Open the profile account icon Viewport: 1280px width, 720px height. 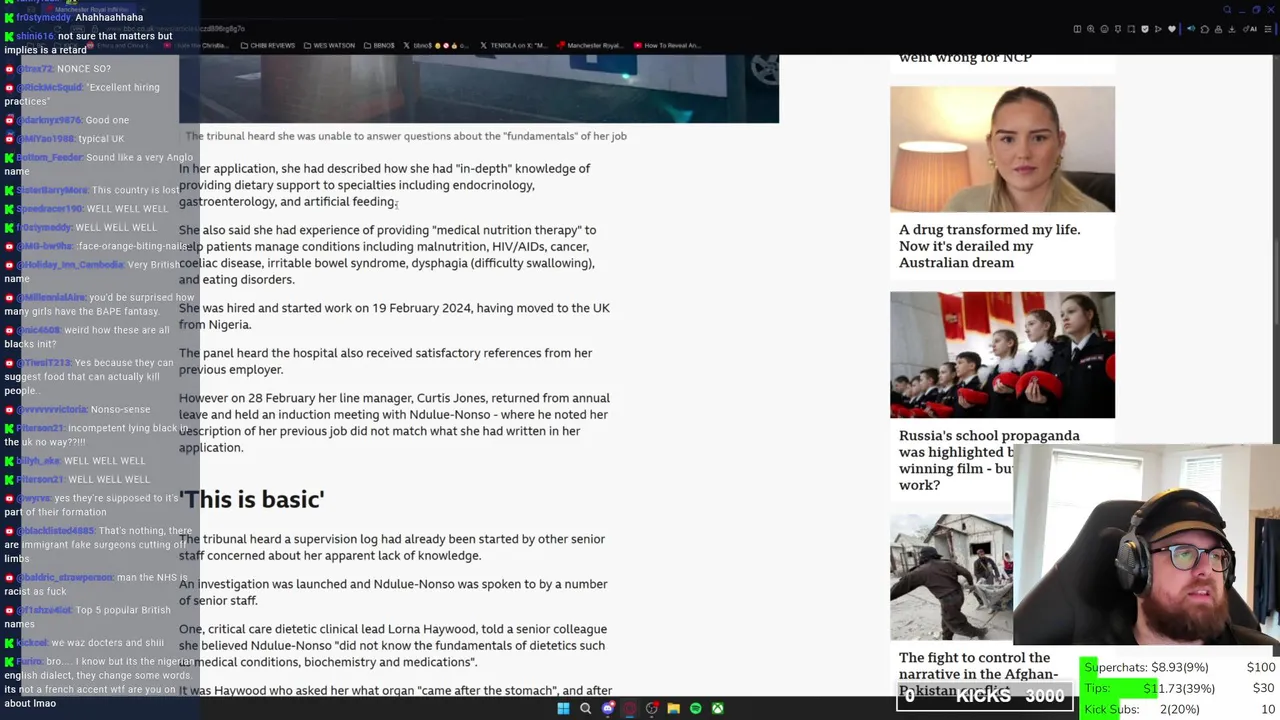click(1218, 29)
